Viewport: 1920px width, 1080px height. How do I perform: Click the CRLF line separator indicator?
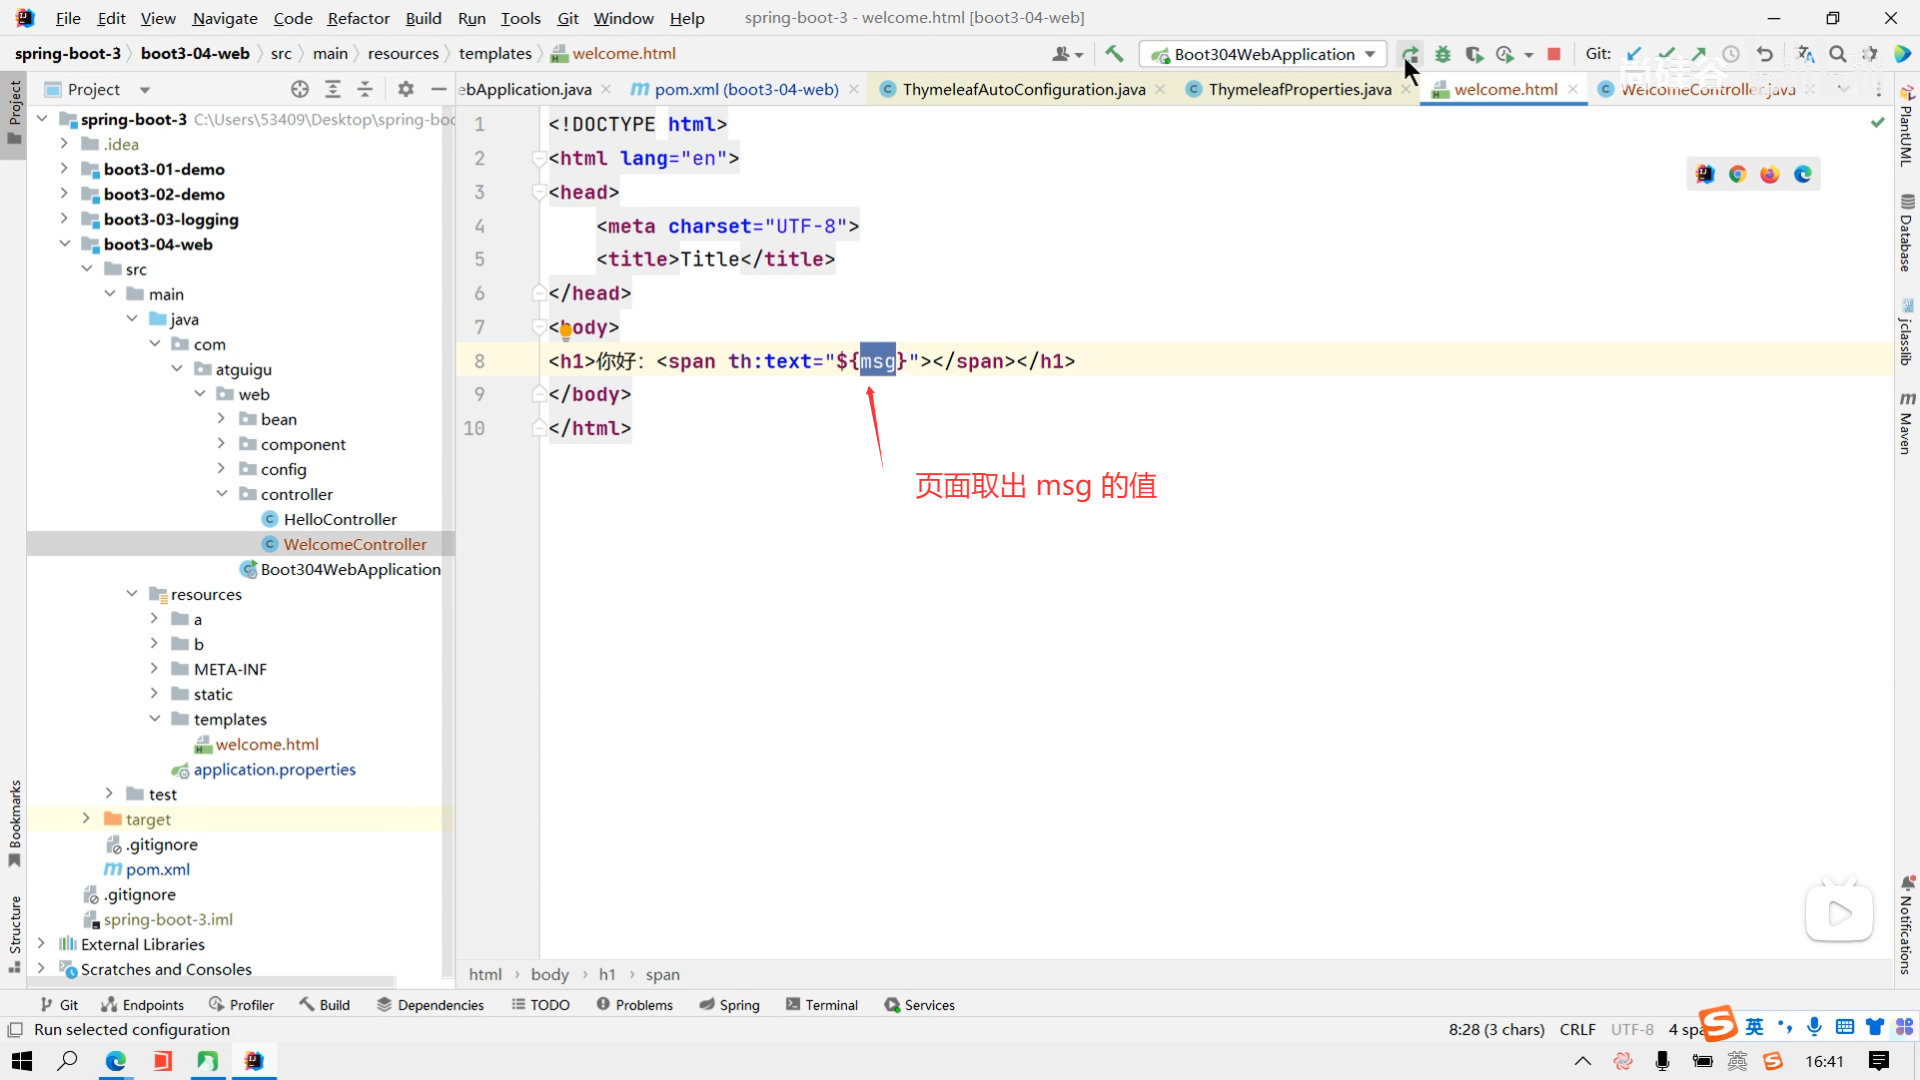1577,1029
